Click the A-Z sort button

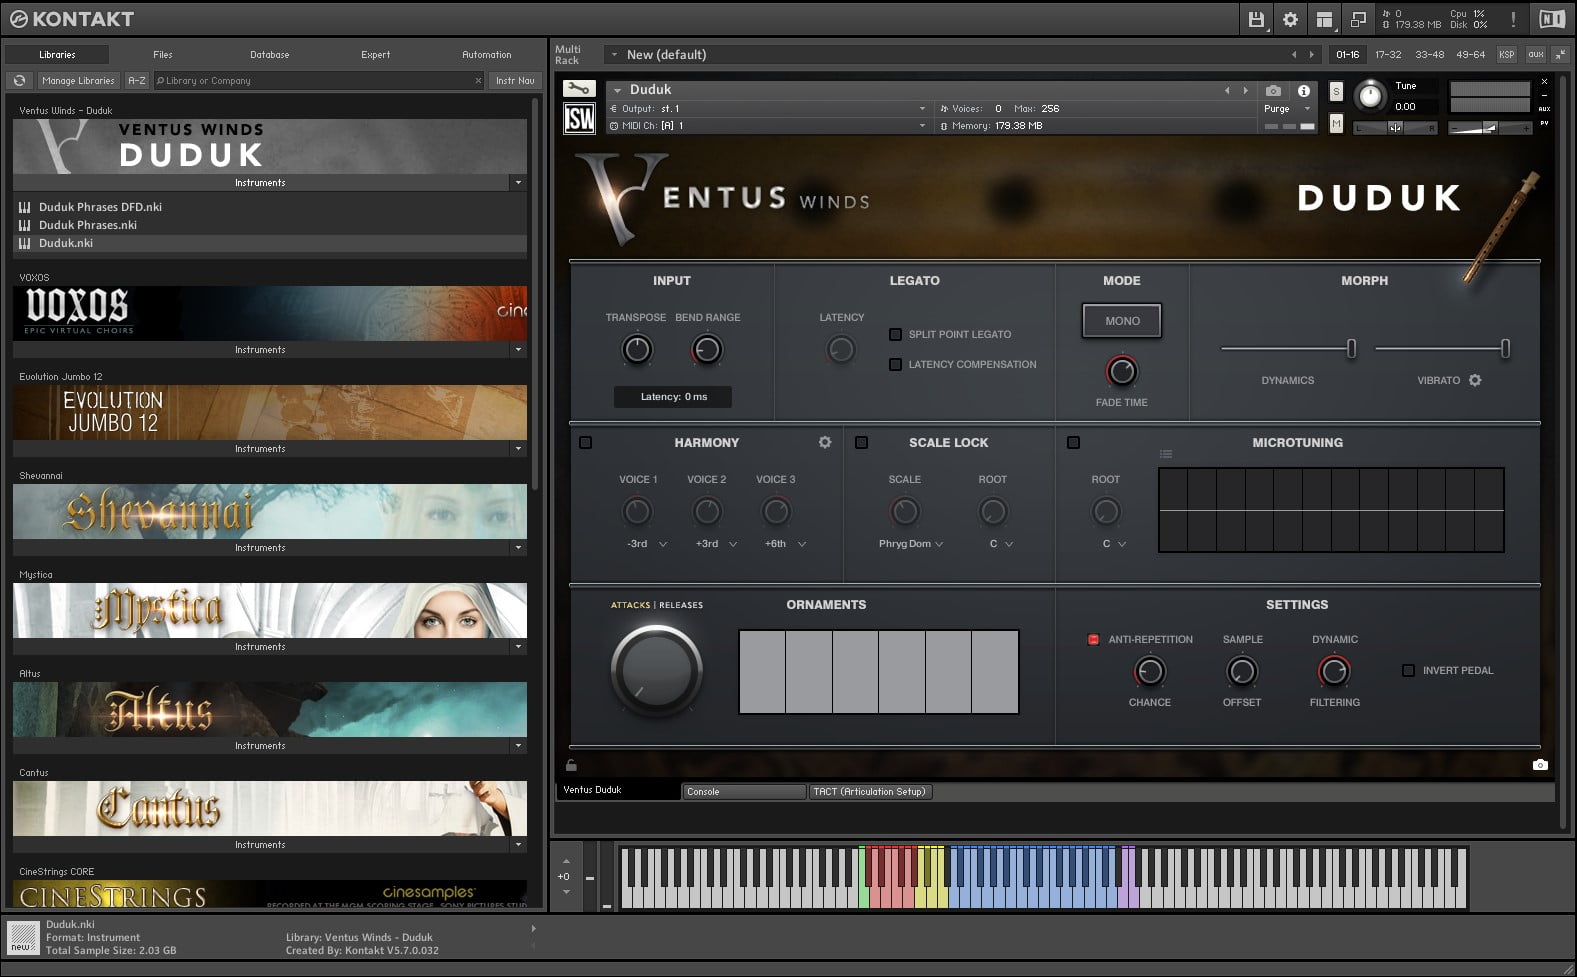pos(137,81)
